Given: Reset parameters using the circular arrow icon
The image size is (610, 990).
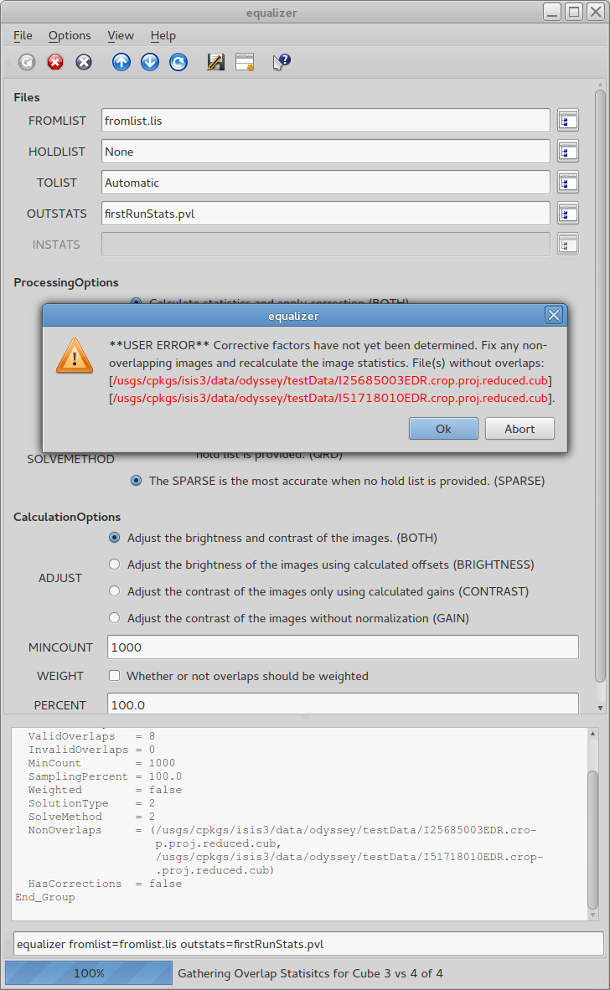Looking at the screenshot, I should tap(178, 62).
